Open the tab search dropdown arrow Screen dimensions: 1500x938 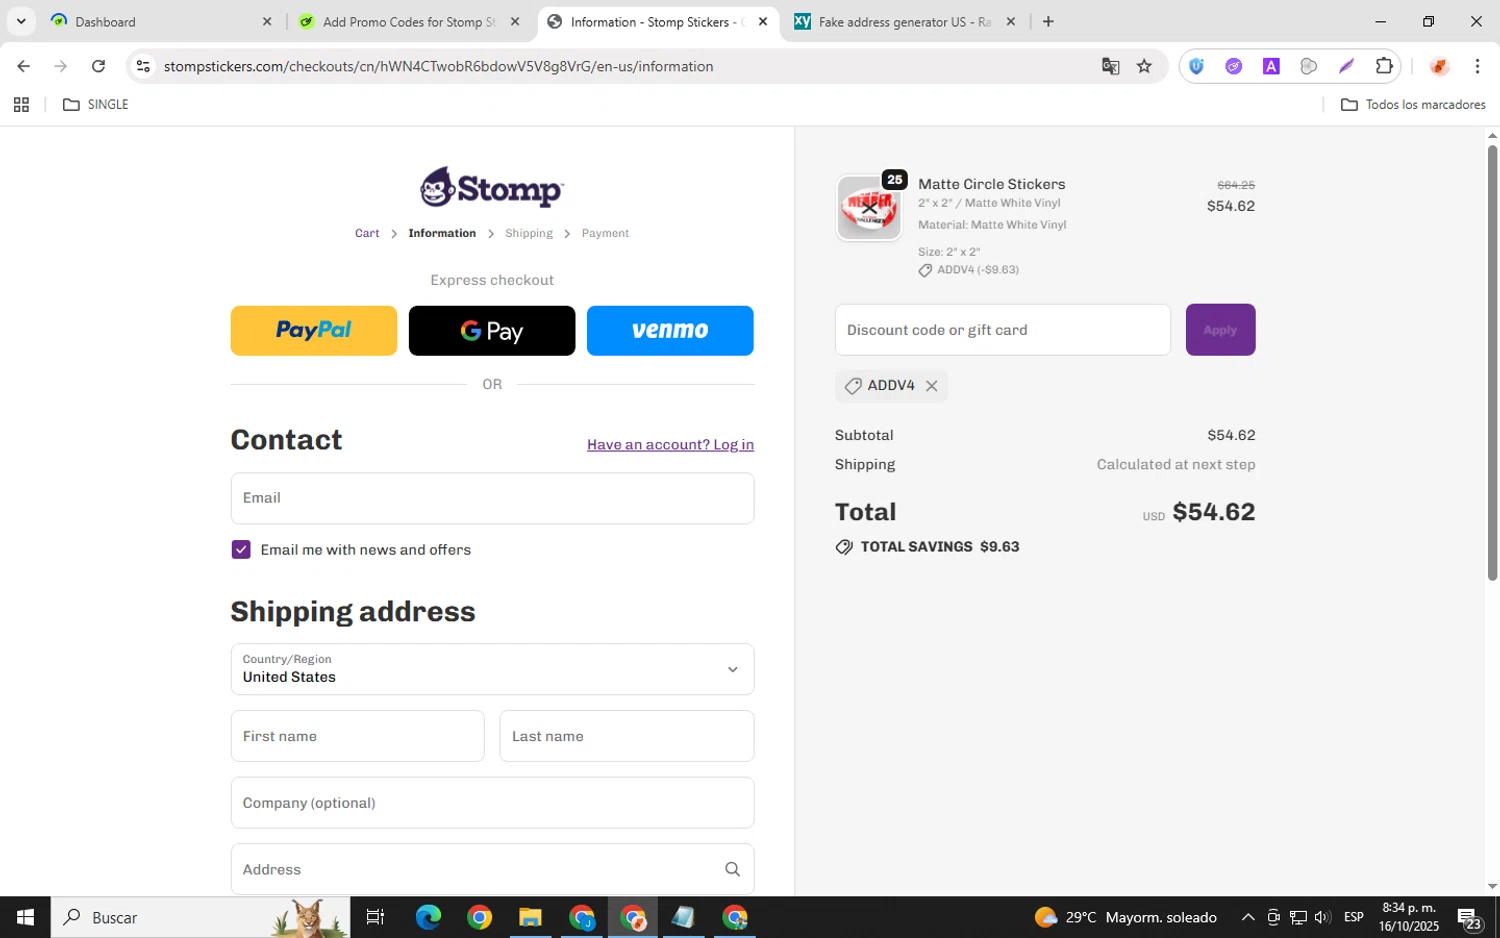(x=21, y=21)
